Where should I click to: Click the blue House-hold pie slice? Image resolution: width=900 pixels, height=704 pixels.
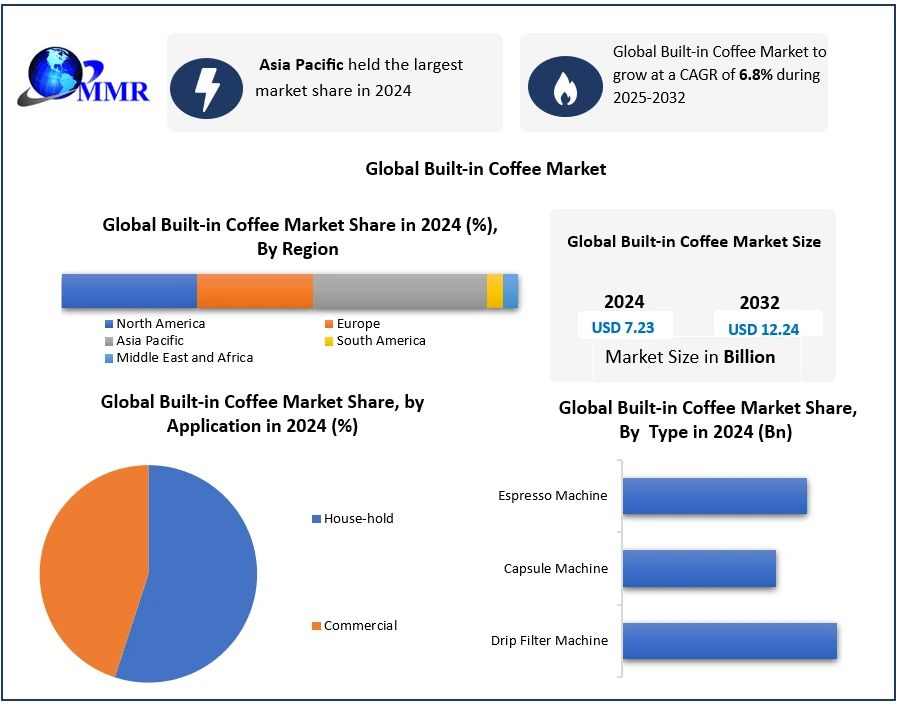200,580
